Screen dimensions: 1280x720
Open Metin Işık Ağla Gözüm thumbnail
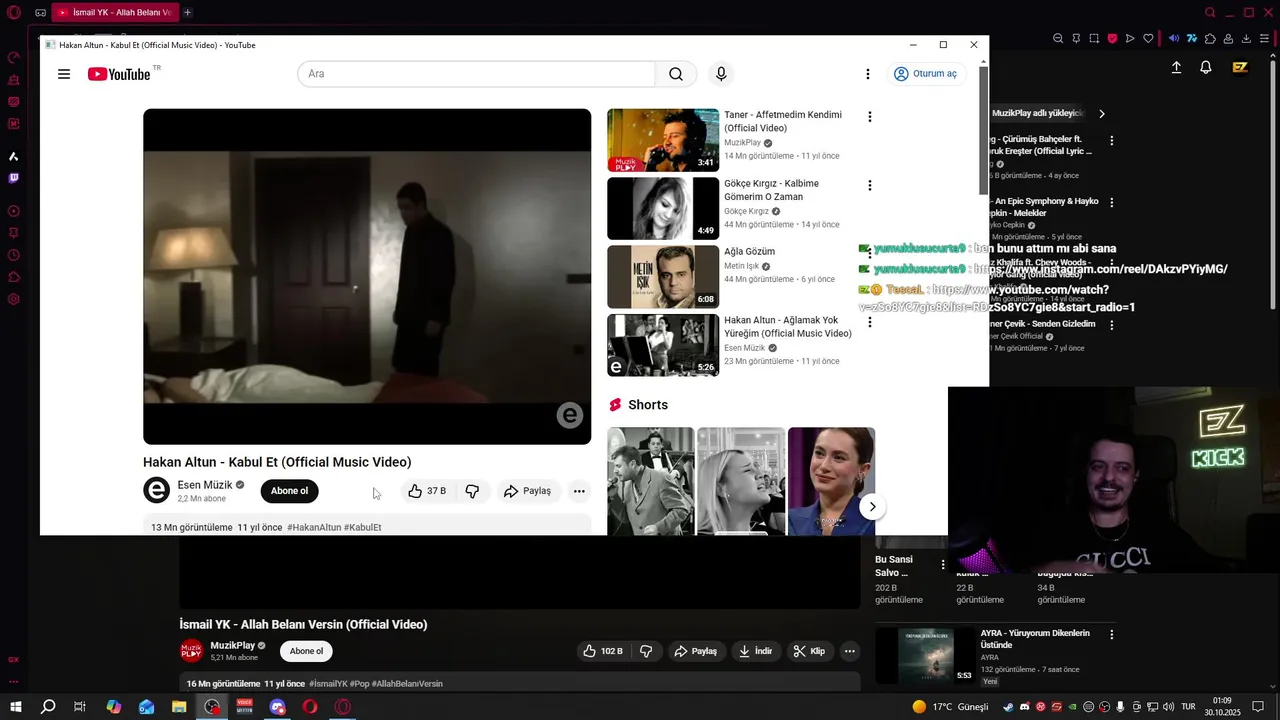[x=663, y=277]
